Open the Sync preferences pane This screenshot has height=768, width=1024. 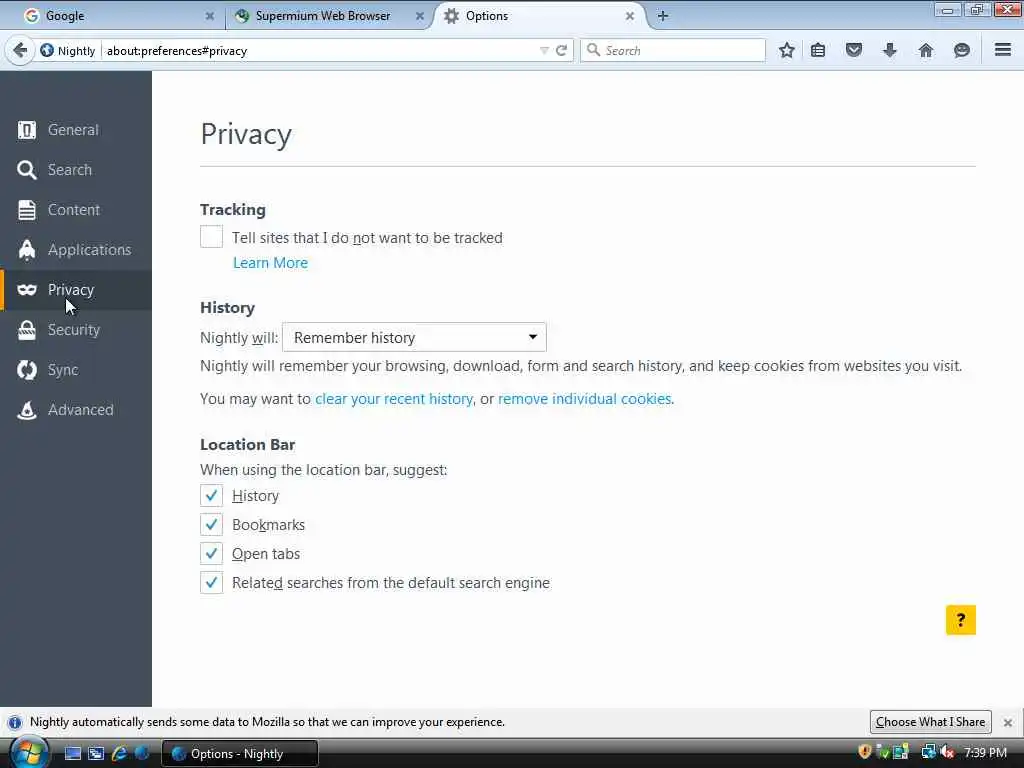pyautogui.click(x=76, y=370)
